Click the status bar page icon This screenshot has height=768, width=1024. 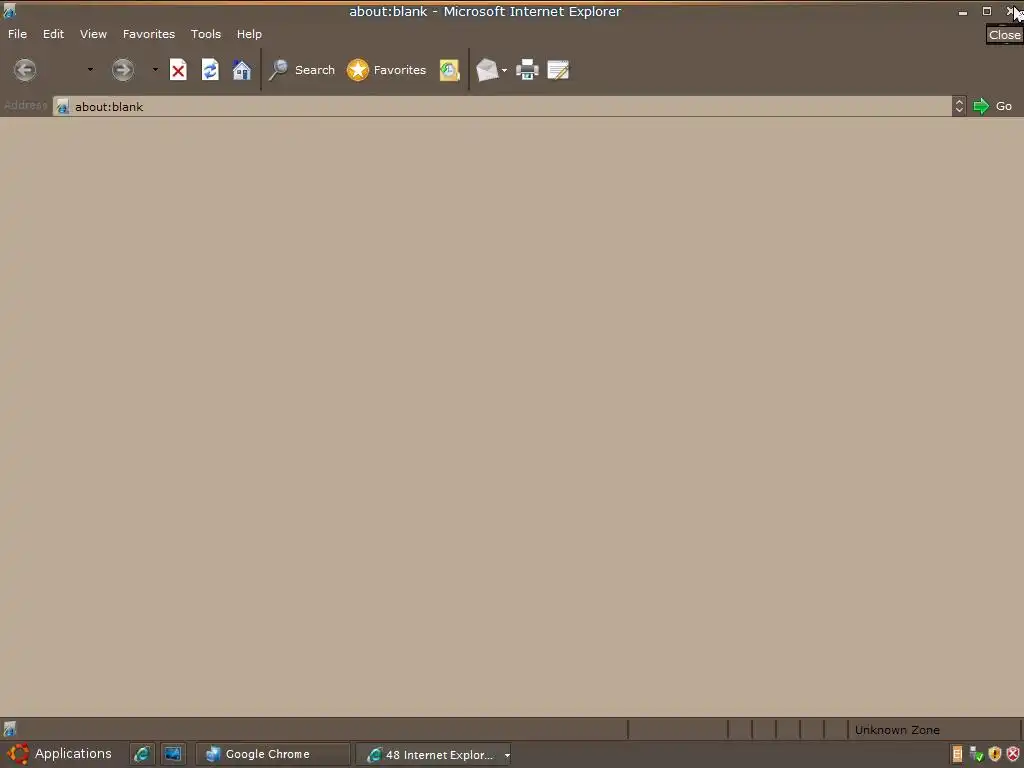point(10,729)
